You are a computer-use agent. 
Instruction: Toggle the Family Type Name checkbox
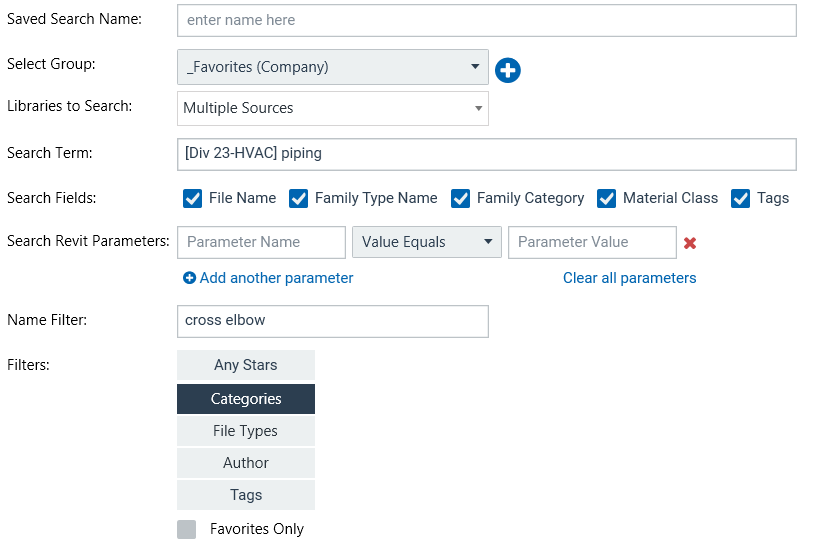[298, 198]
